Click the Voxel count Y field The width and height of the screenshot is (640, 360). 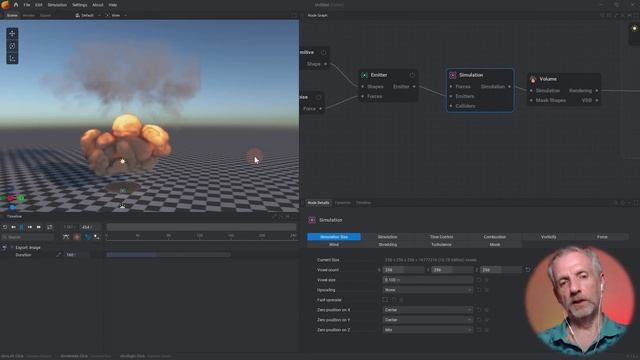tap(452, 270)
